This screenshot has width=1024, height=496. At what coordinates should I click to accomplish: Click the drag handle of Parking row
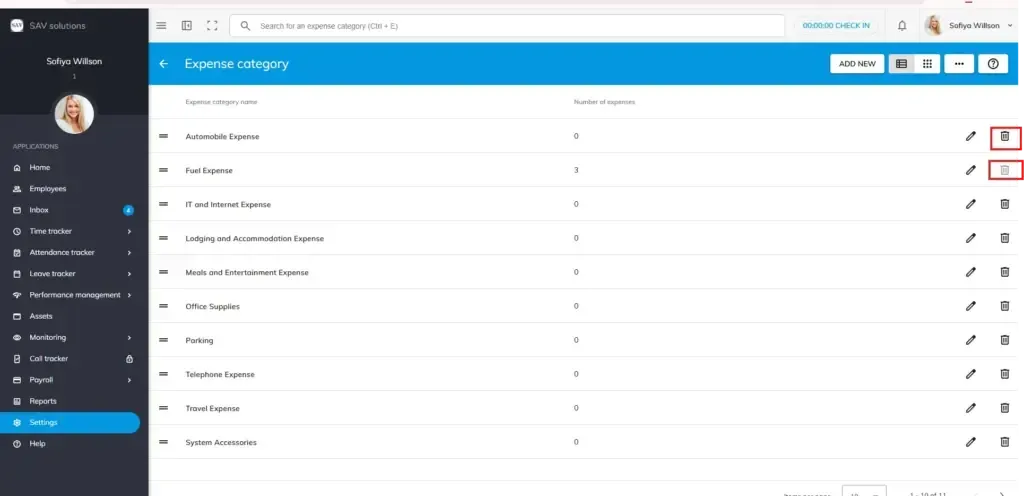click(164, 340)
